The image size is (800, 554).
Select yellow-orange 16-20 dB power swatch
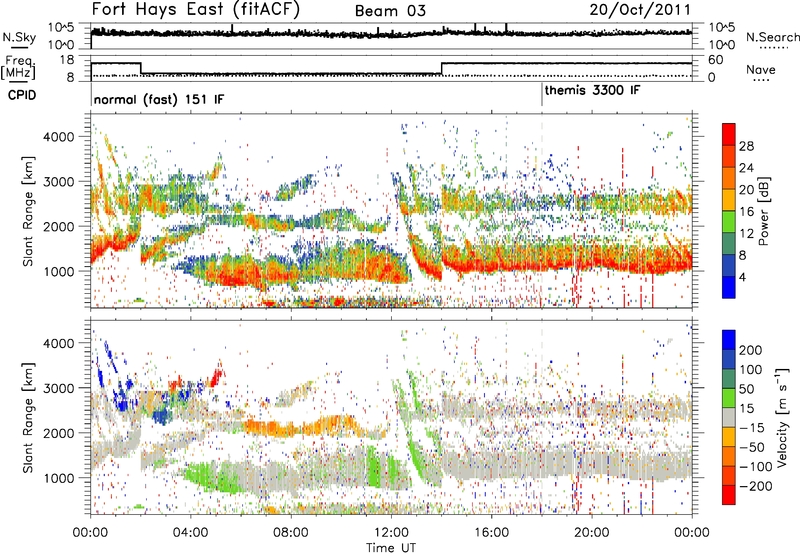pos(729,200)
